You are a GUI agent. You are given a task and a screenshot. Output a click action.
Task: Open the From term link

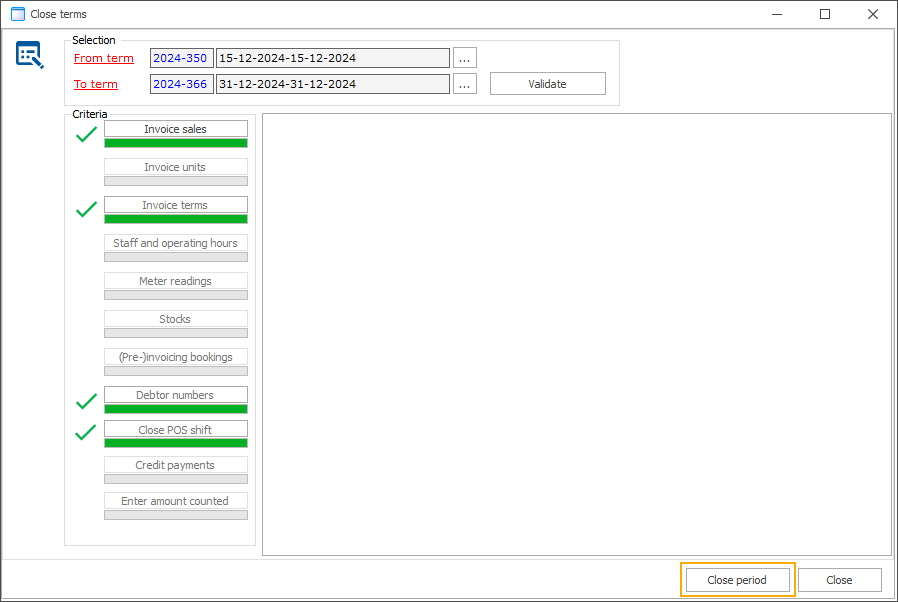[103, 58]
